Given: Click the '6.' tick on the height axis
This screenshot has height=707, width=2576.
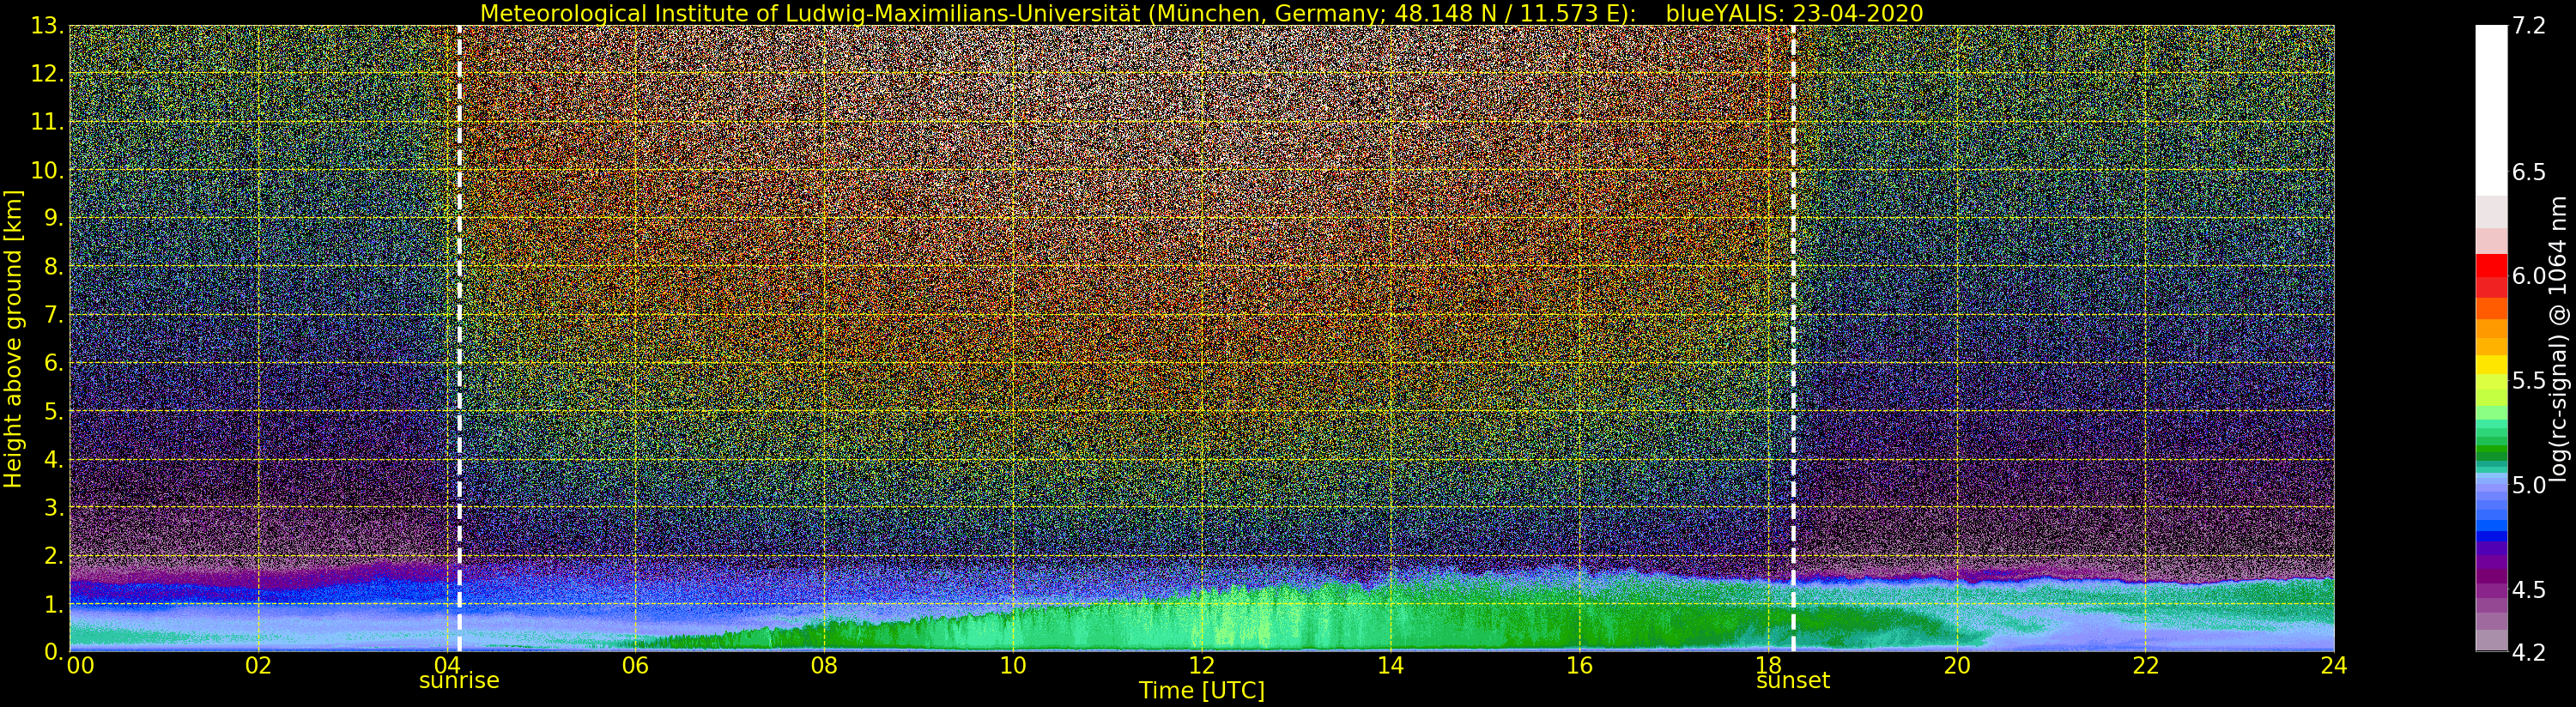Looking at the screenshot, I should pos(54,363).
